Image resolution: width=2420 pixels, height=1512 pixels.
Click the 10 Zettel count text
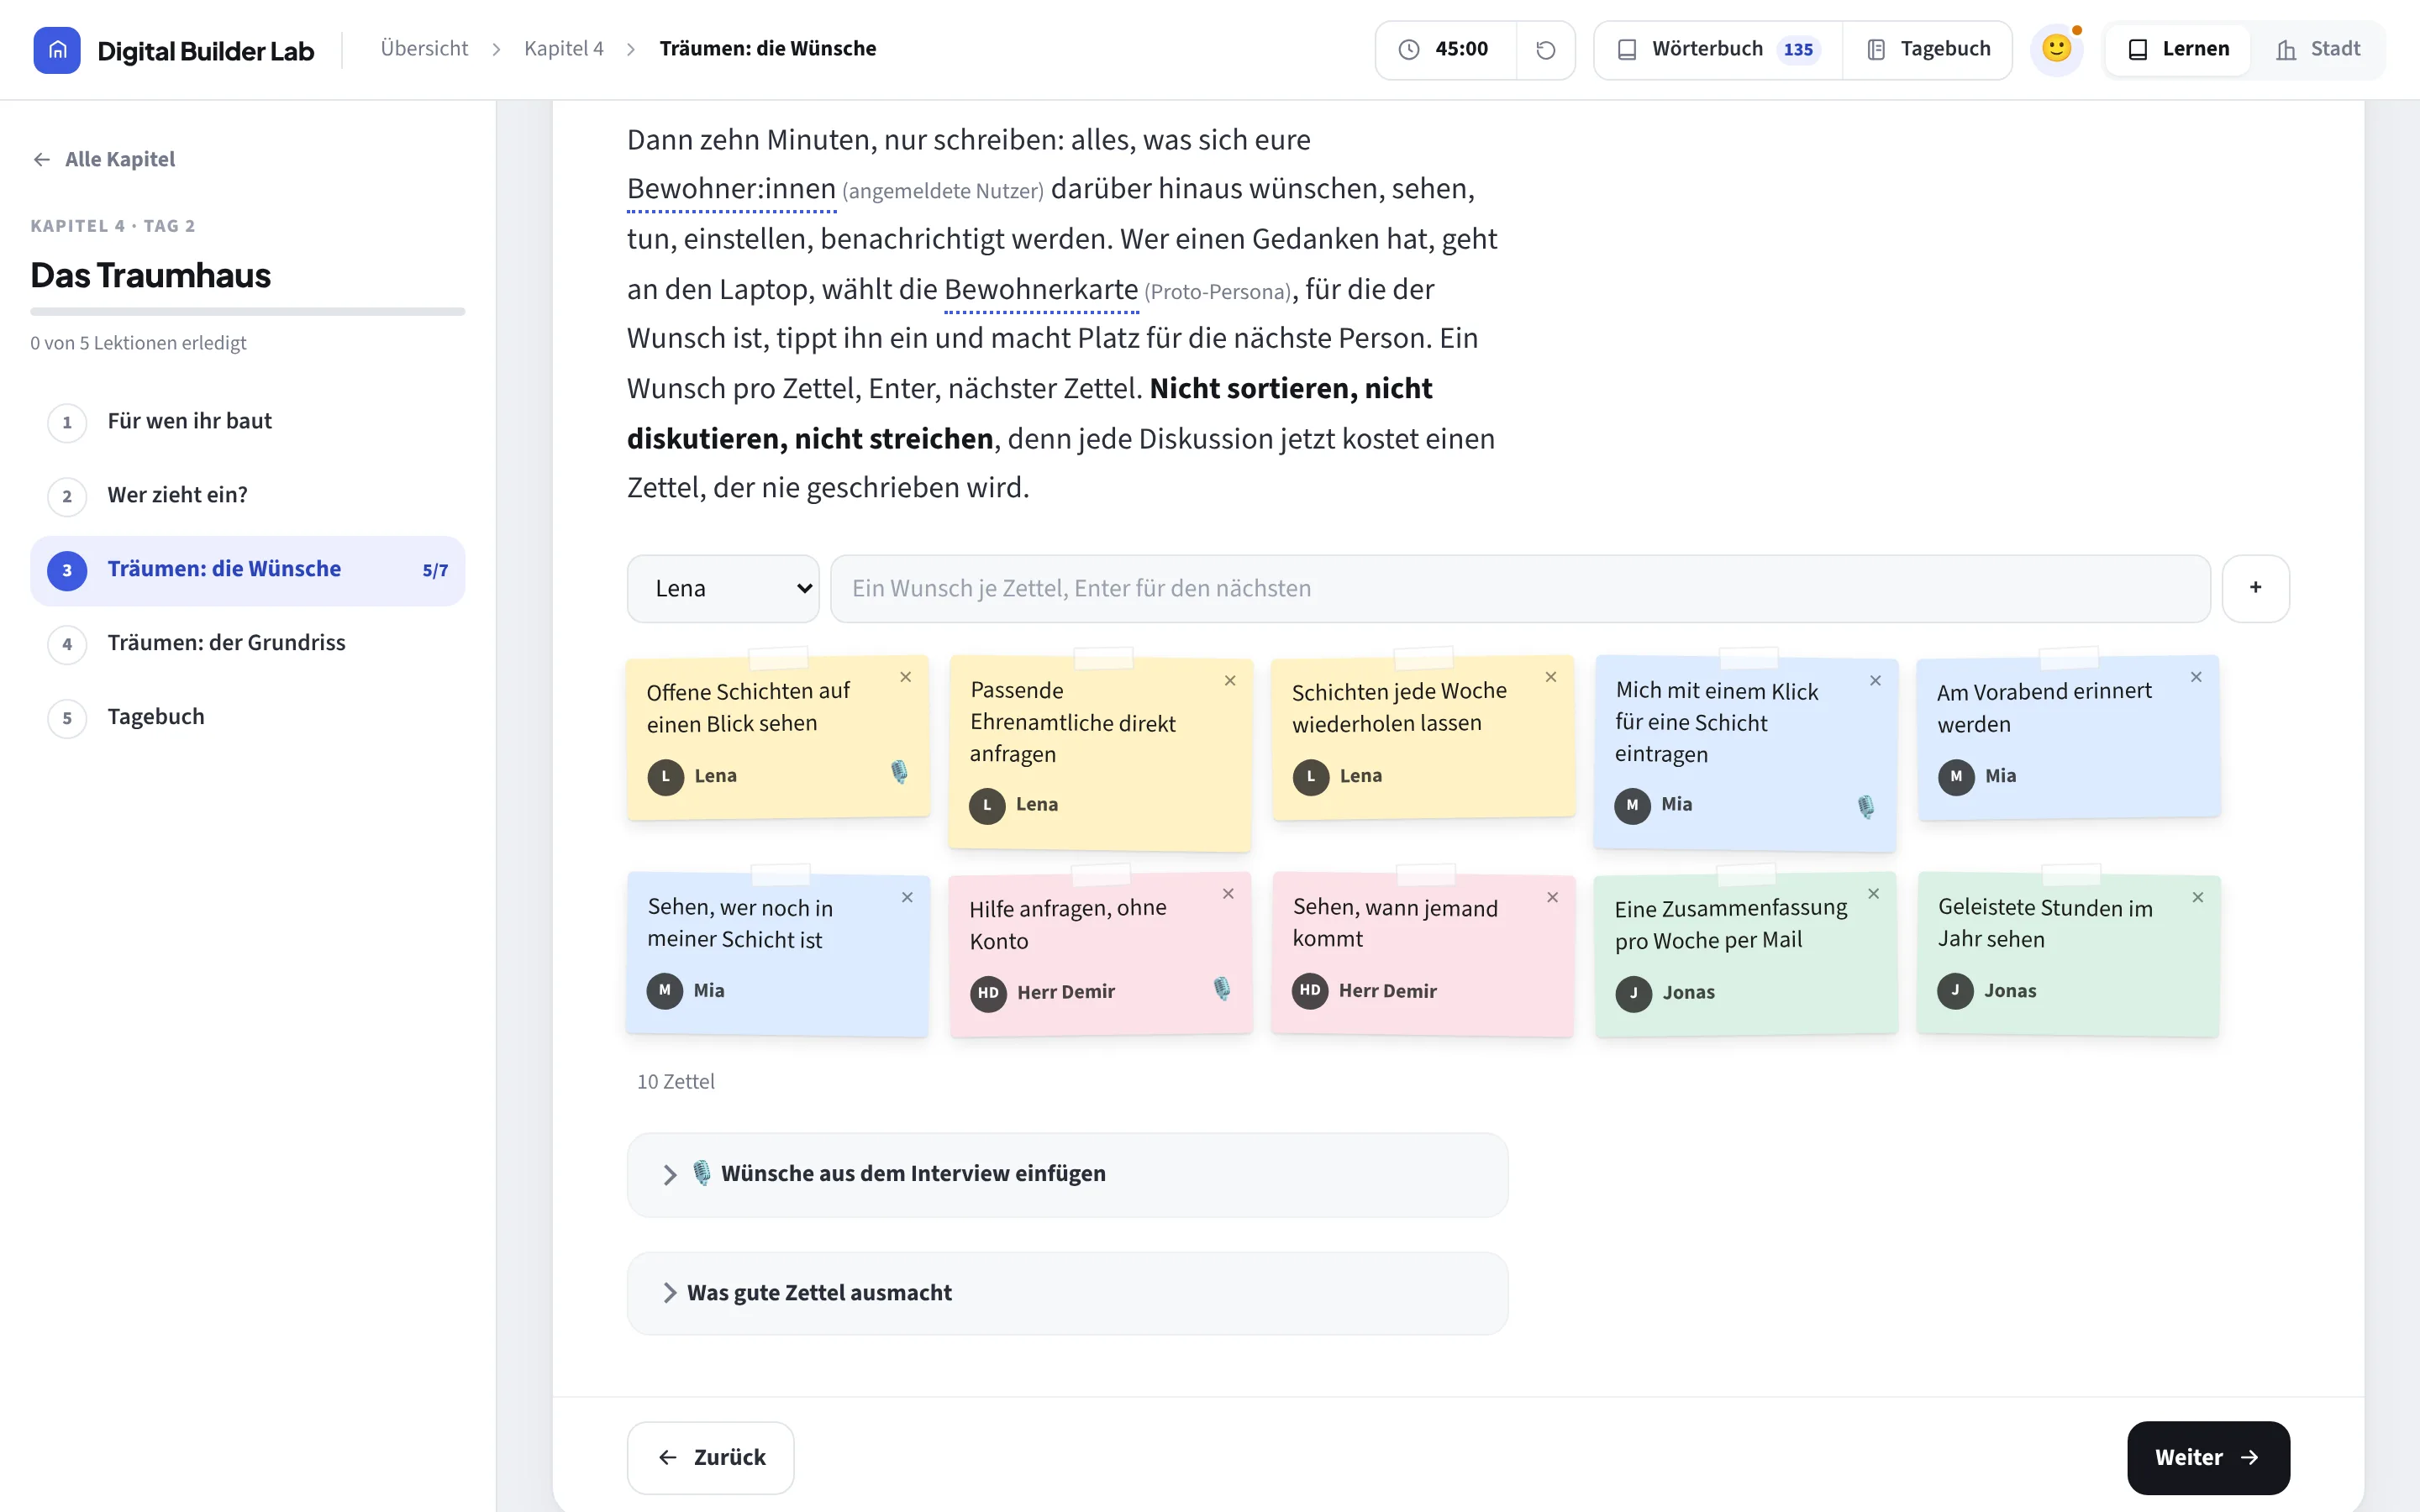coord(675,1082)
